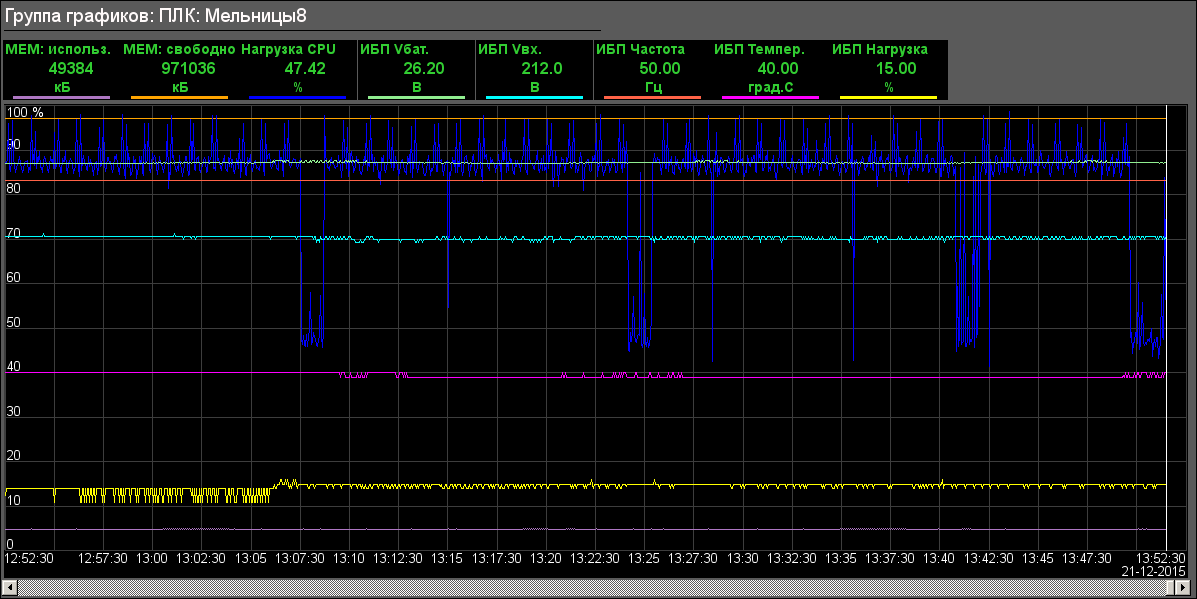Screen dimensions: 1197x599
Task: Select the green ИБП Vбат. color line
Action: click(x=416, y=98)
